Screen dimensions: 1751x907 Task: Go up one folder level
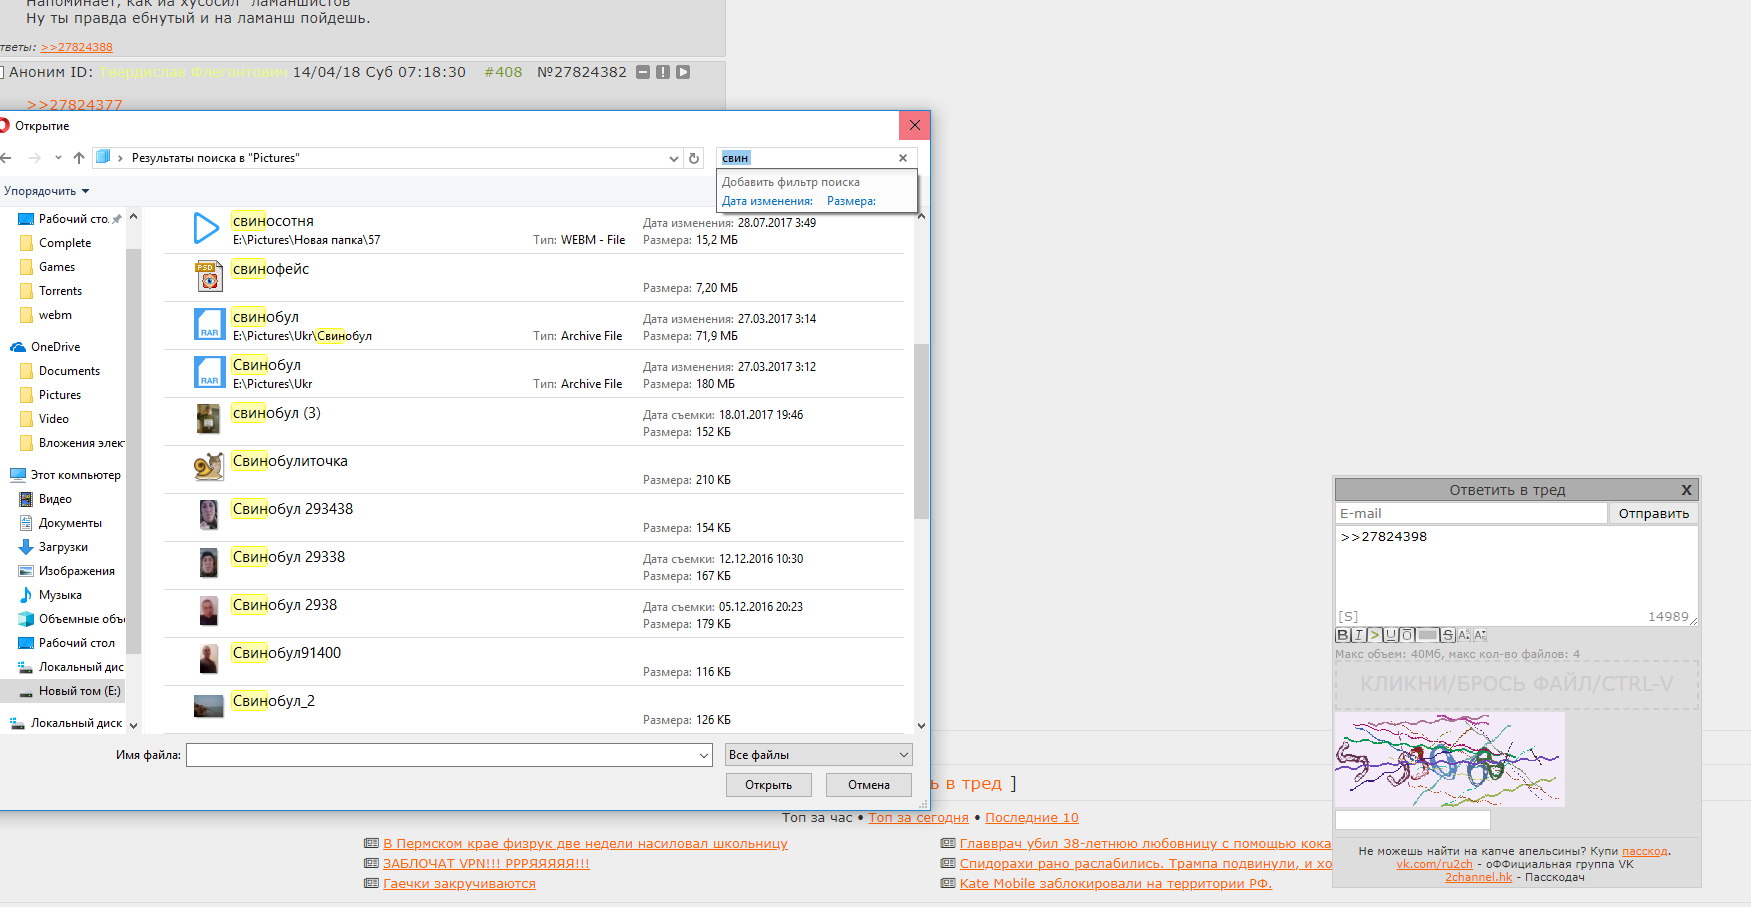coord(79,158)
